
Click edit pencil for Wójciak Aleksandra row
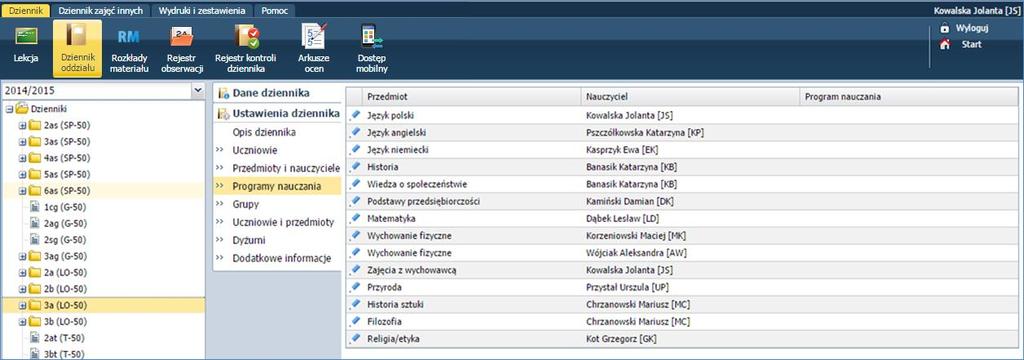click(x=355, y=252)
